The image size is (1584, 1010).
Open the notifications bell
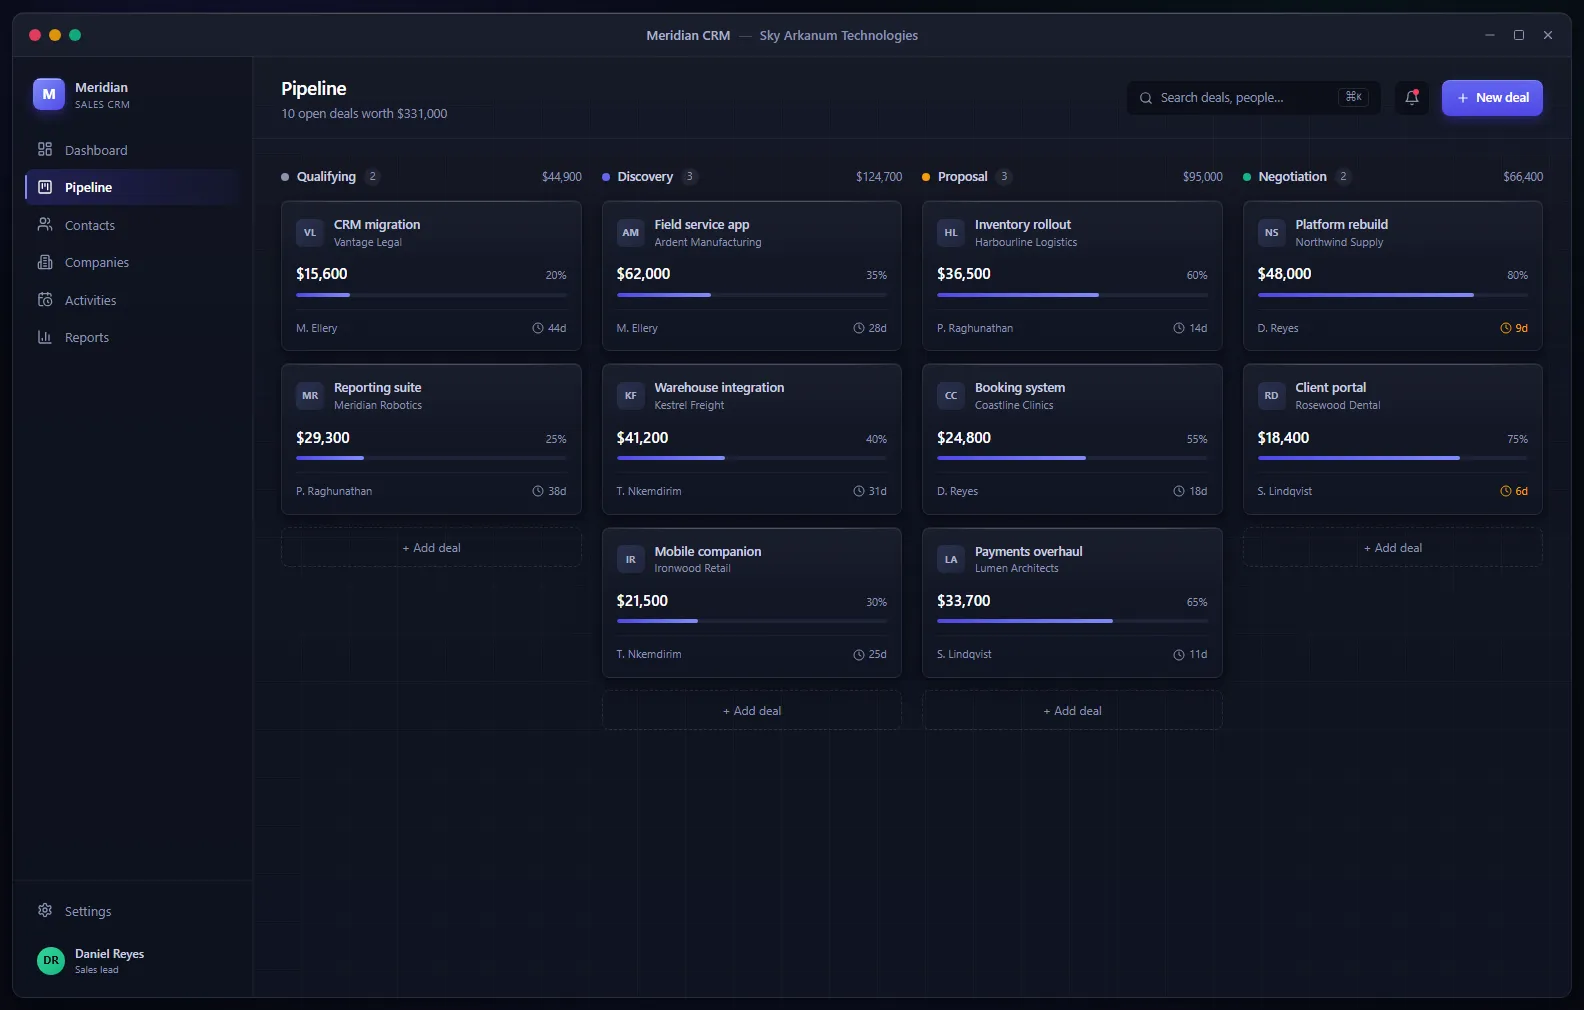coord(1412,97)
